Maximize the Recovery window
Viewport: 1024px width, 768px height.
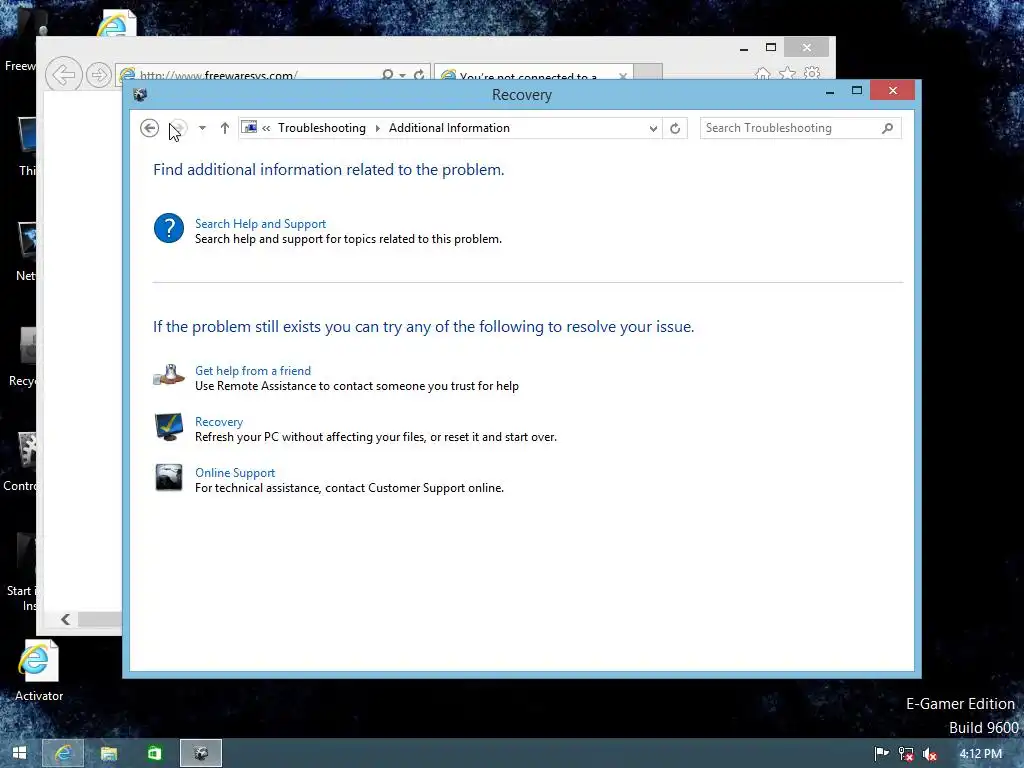[x=857, y=91]
